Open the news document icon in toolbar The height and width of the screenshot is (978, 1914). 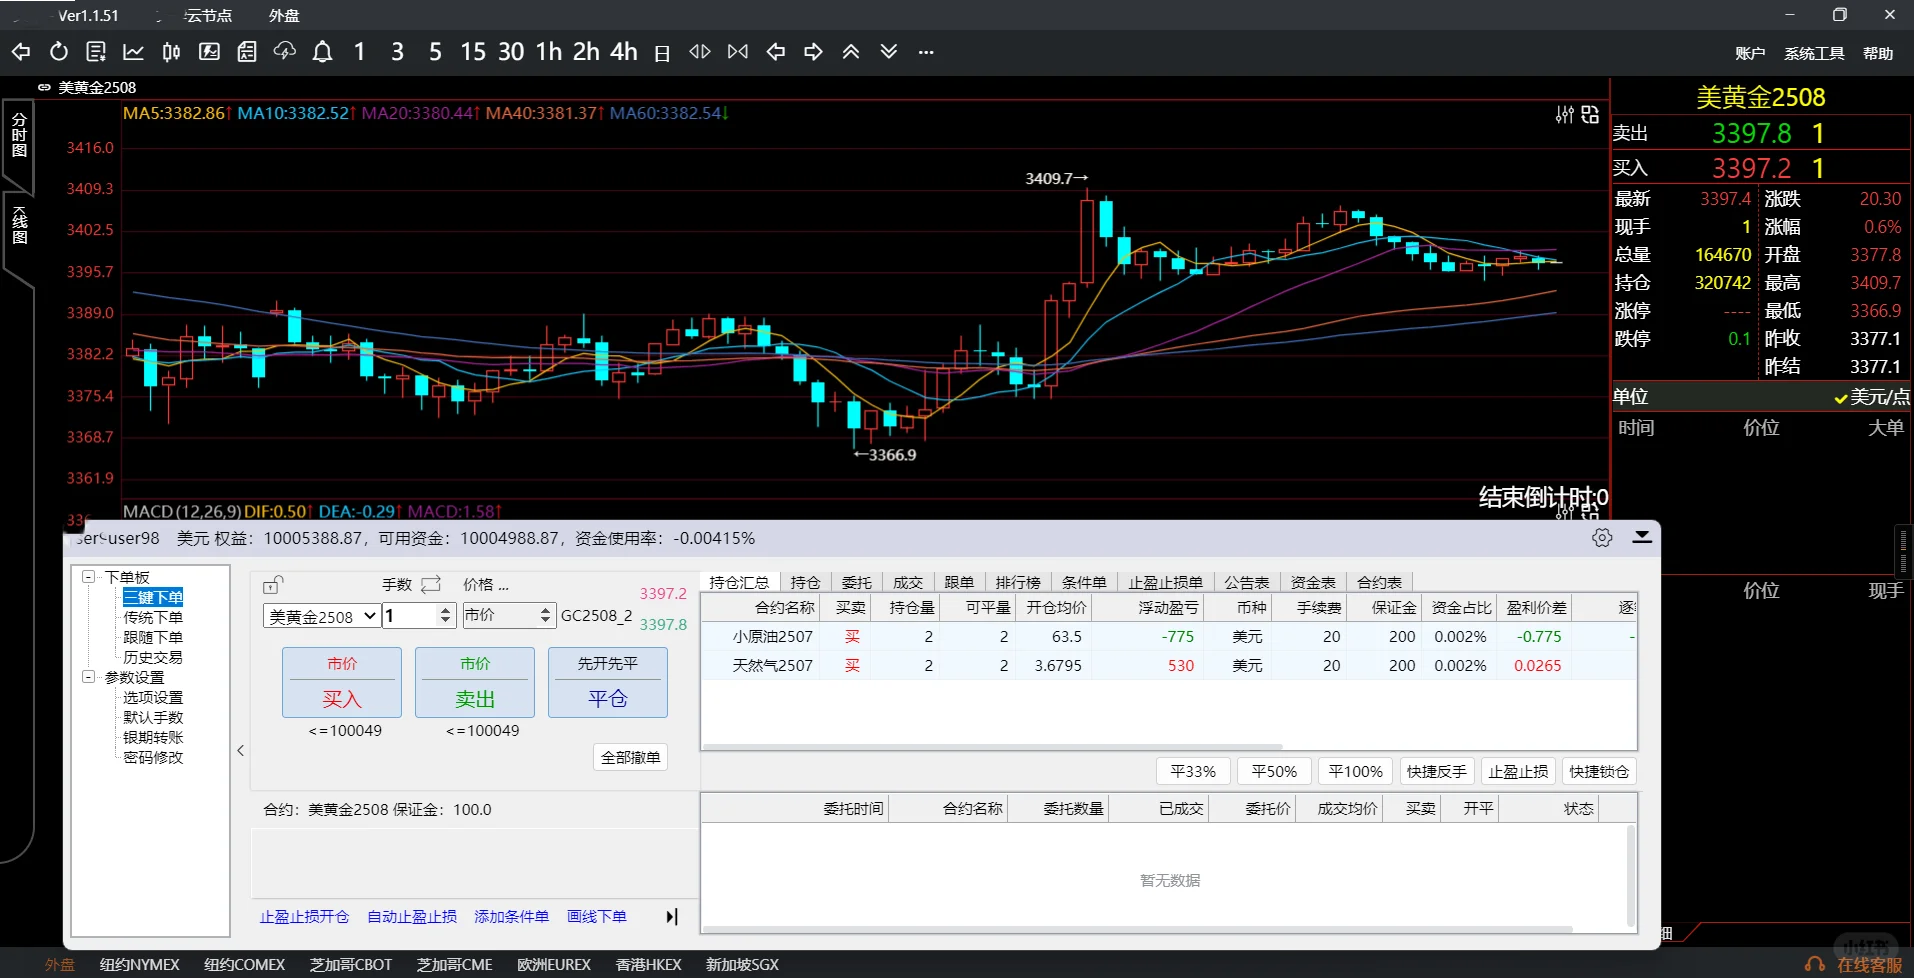[246, 52]
